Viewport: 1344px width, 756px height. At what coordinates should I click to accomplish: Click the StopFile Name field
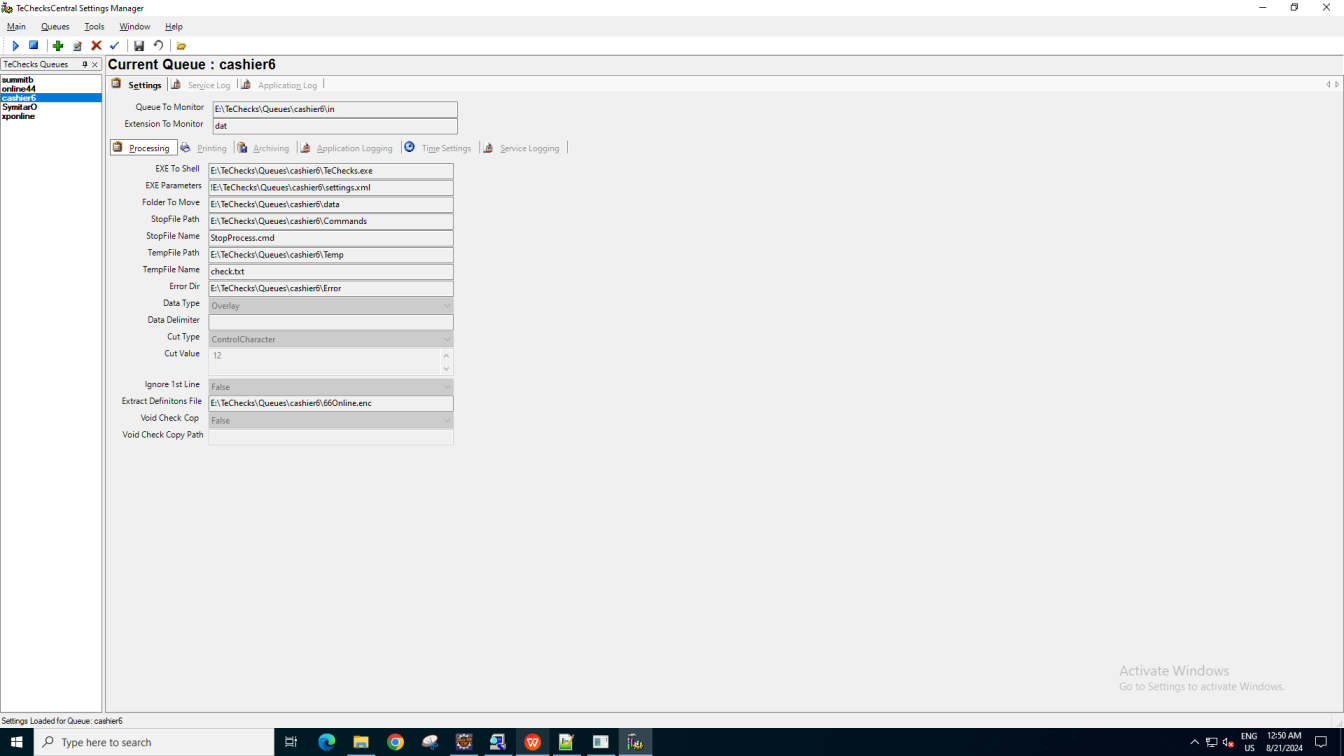[331, 238]
